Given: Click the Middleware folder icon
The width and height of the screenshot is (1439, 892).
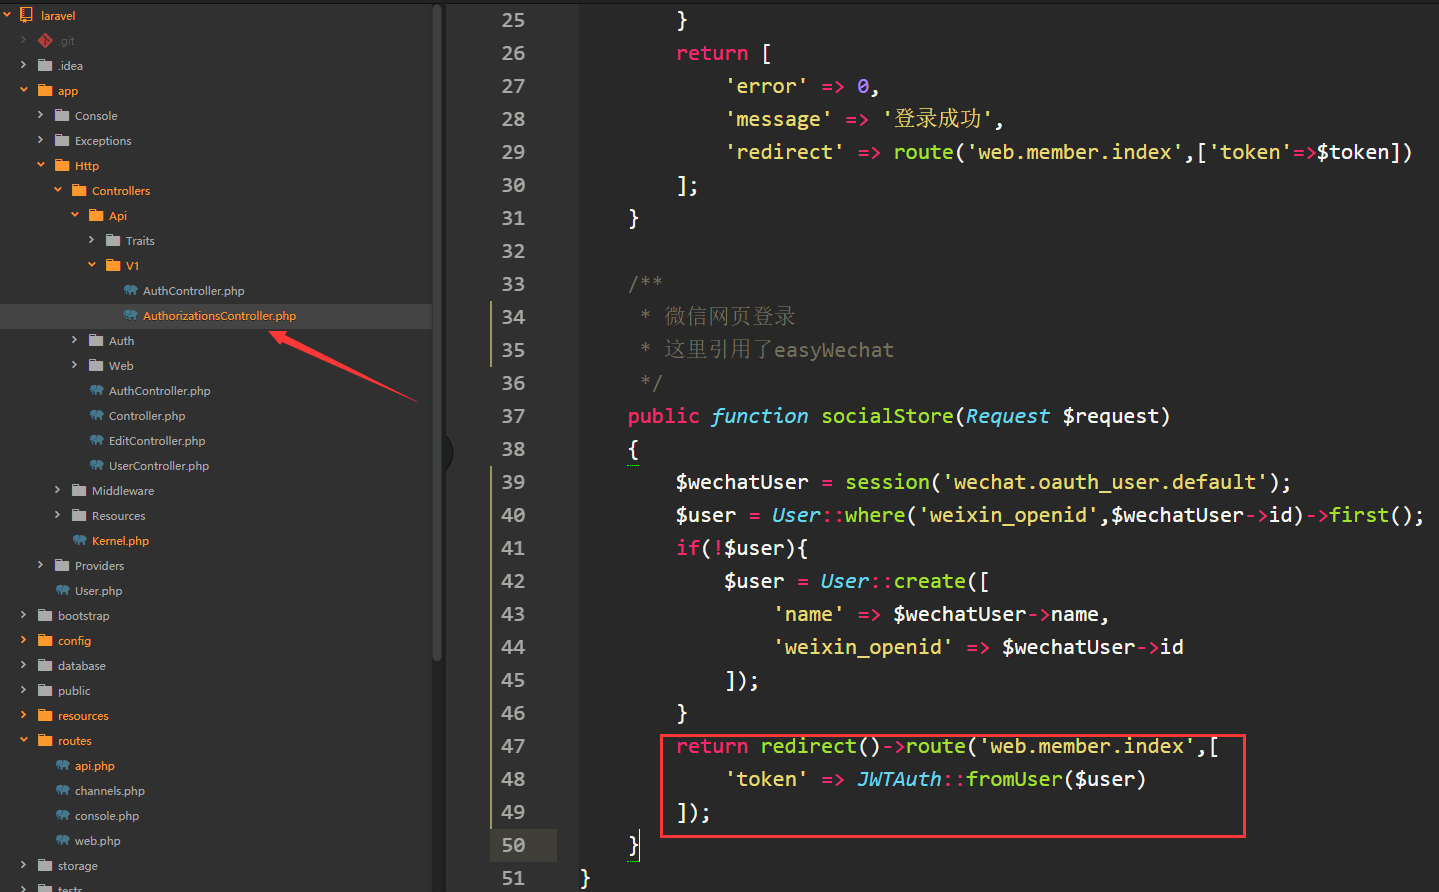Looking at the screenshot, I should pos(79,490).
